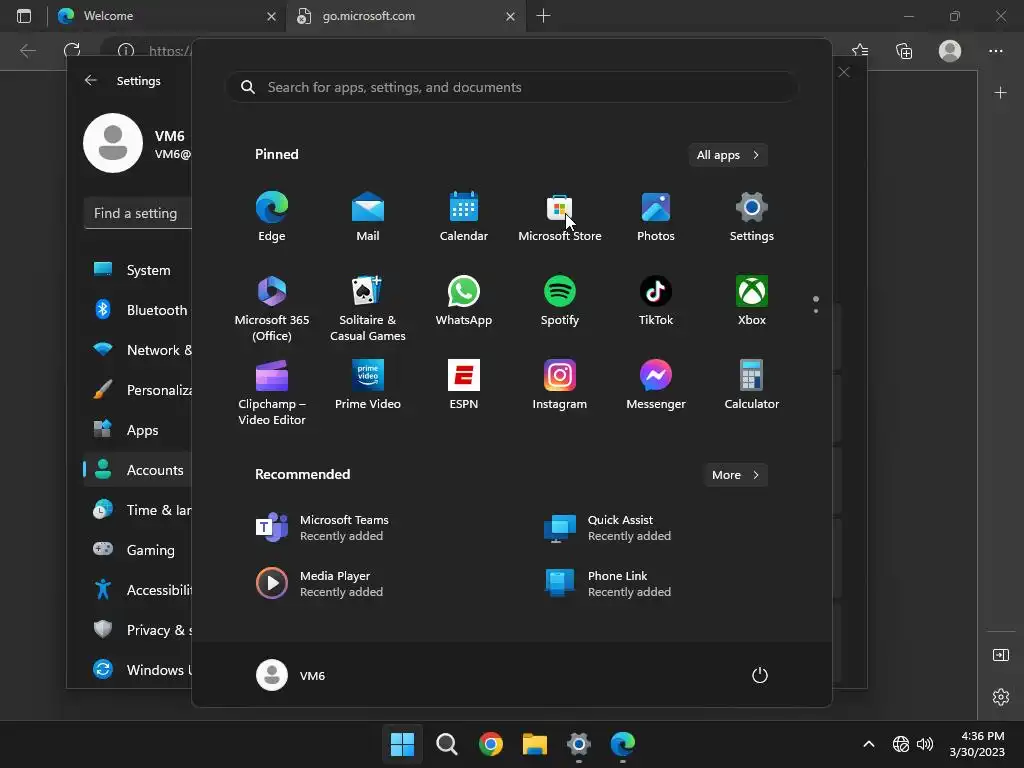Refresh the Edge page
Image resolution: width=1024 pixels, height=768 pixels.
pos(72,50)
